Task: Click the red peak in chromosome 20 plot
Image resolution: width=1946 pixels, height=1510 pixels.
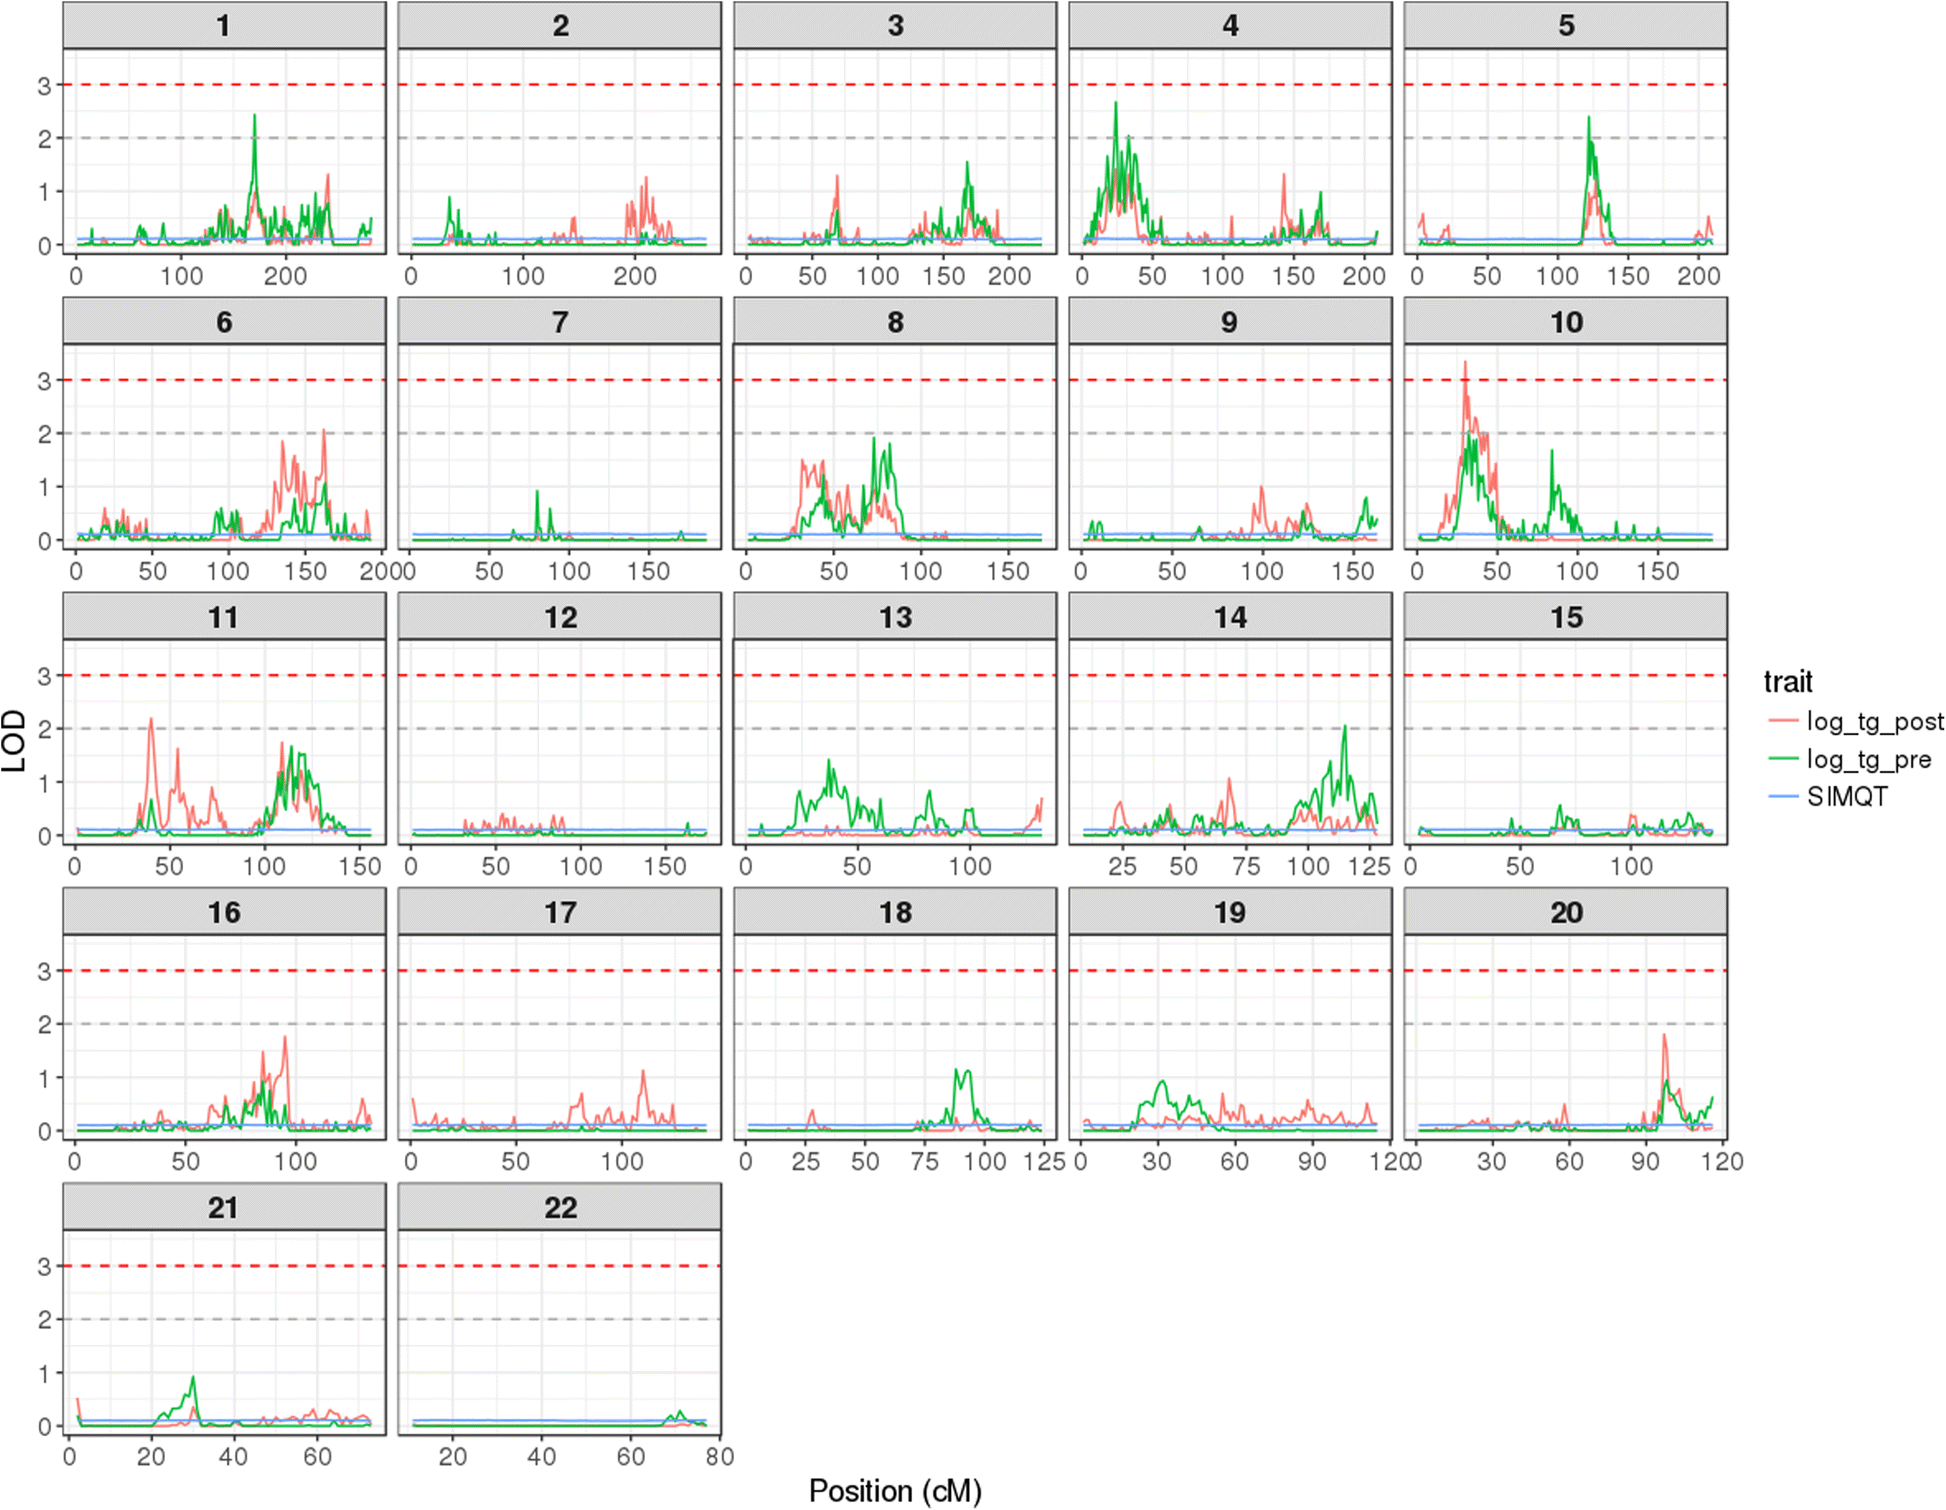Action: coord(1664,1035)
